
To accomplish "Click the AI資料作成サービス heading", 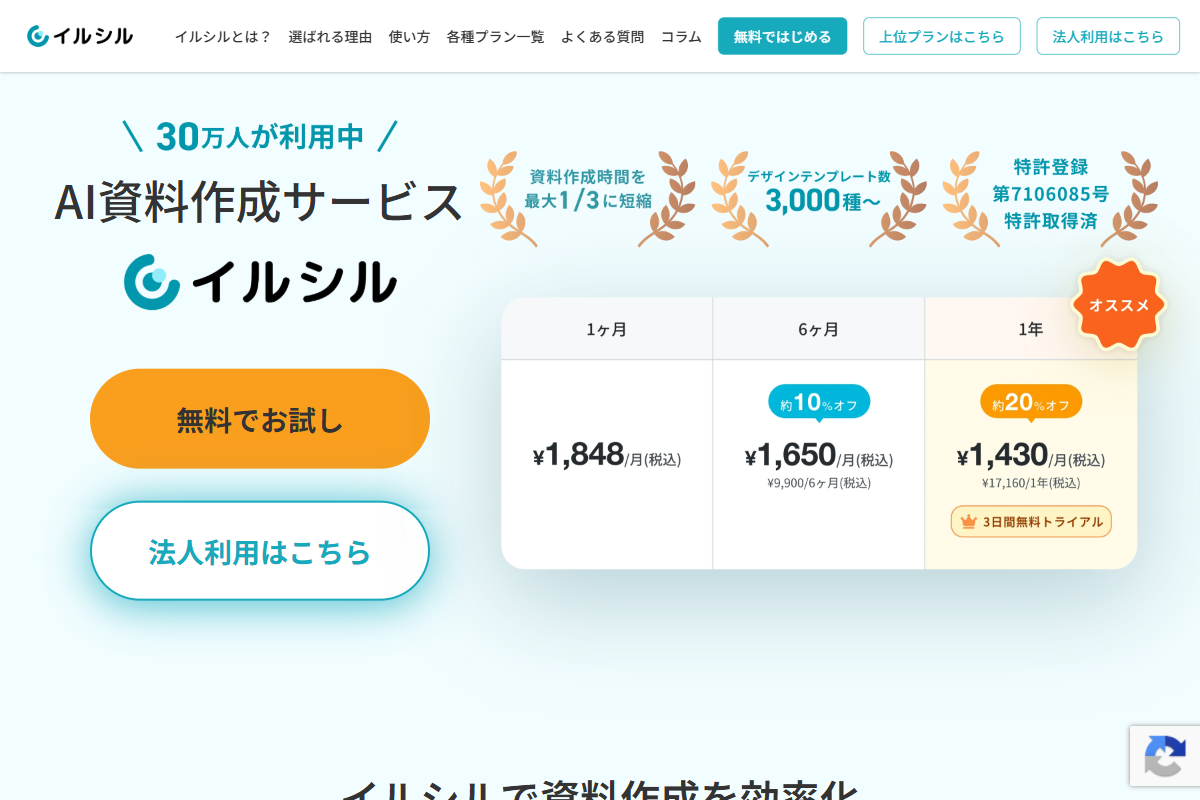I will pos(259,201).
